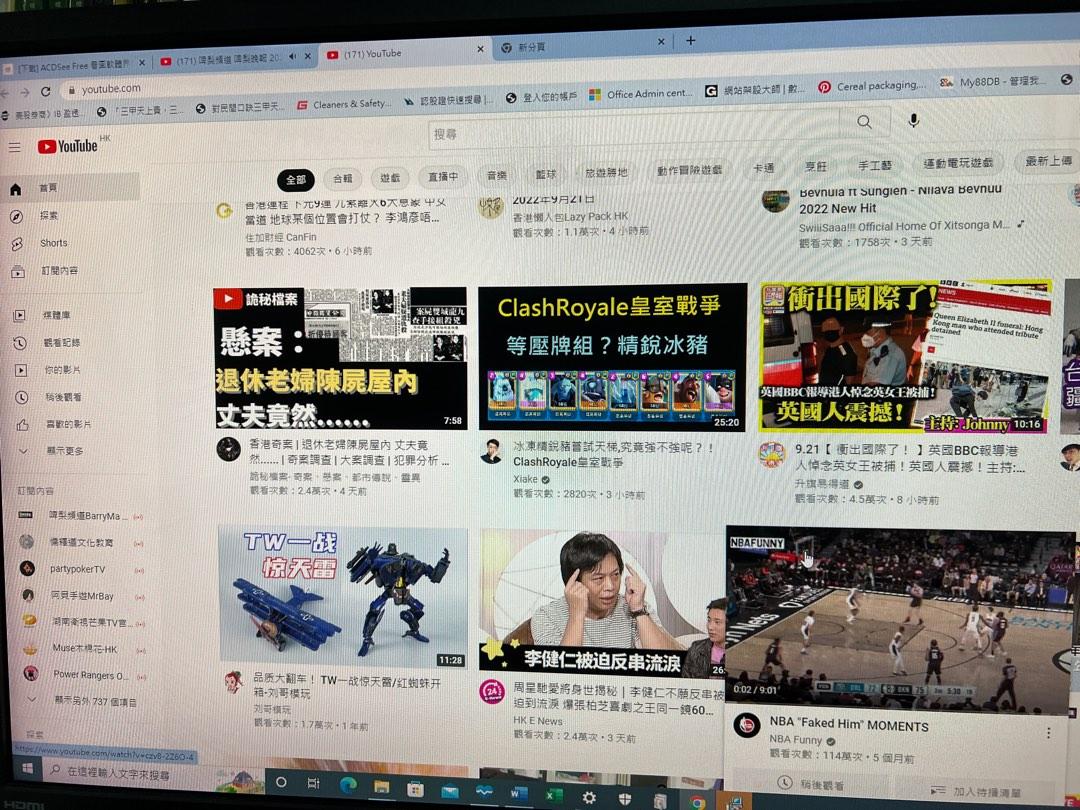Open the TW一战惊天雷 toy video thumbnail
Viewport: 1080px width, 810px height.
[x=343, y=598]
